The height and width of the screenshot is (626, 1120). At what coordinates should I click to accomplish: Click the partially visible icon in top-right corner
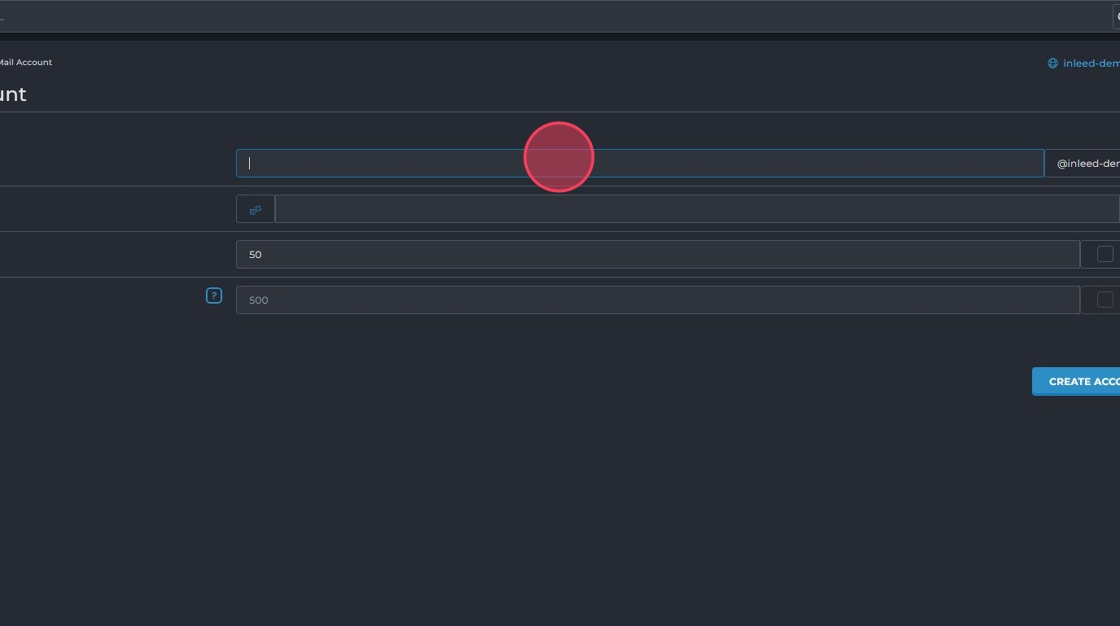[x=1116, y=16]
